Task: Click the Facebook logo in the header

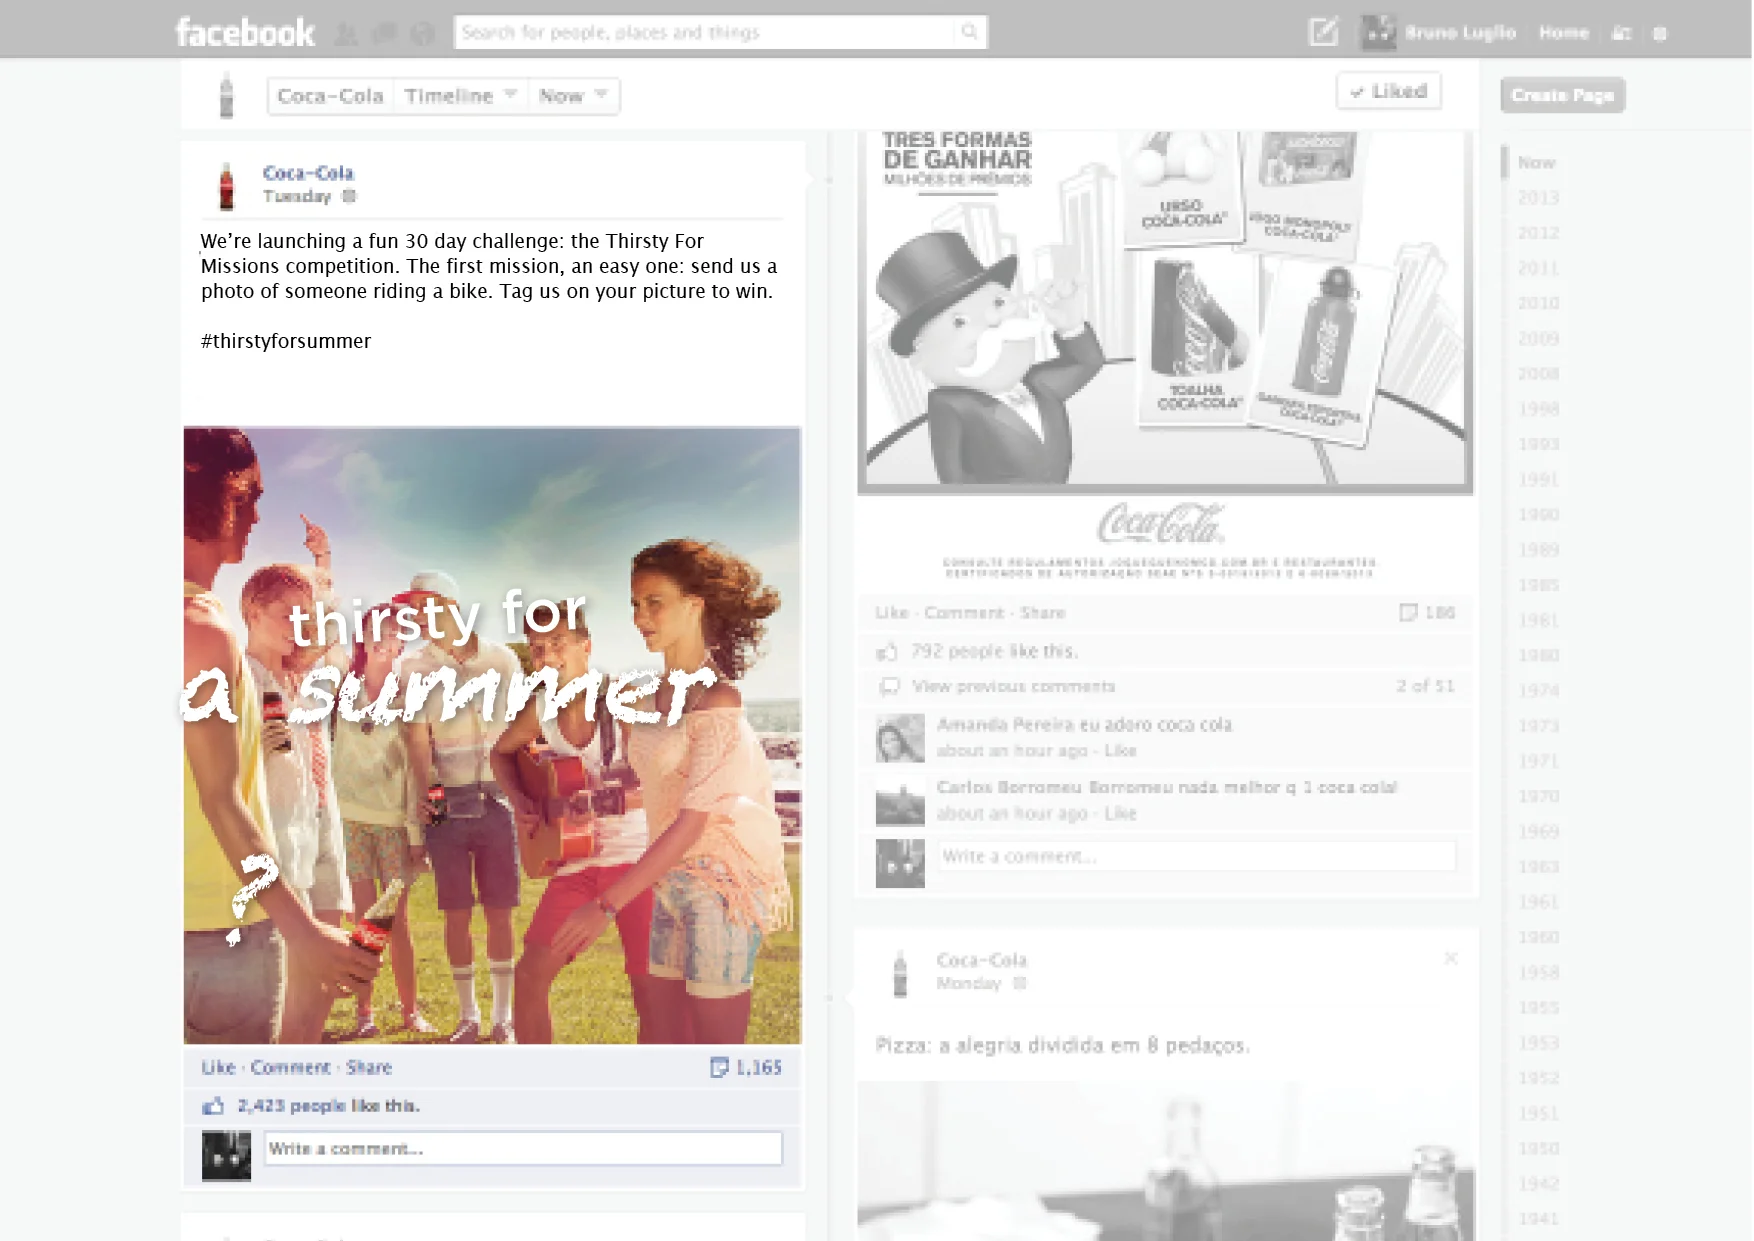Action: [x=245, y=32]
